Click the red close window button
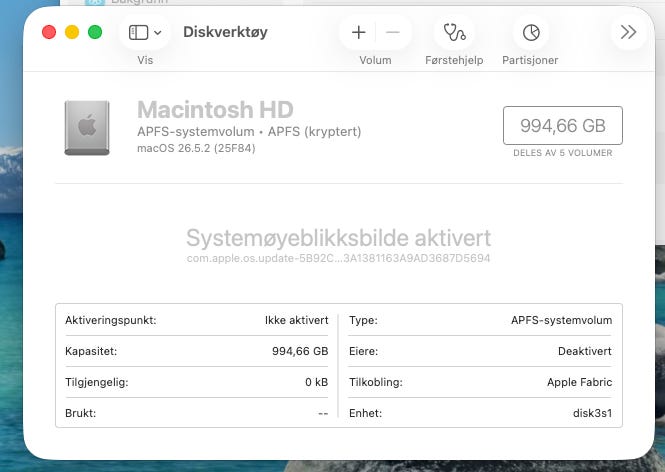The height and width of the screenshot is (472, 665). (49, 32)
